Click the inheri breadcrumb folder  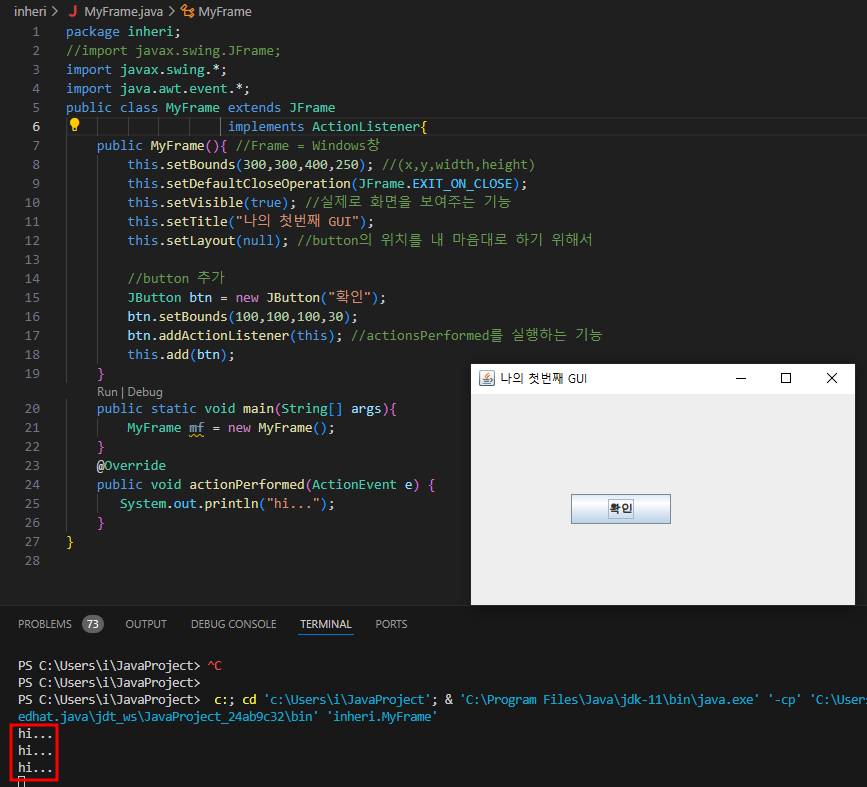pos(30,11)
